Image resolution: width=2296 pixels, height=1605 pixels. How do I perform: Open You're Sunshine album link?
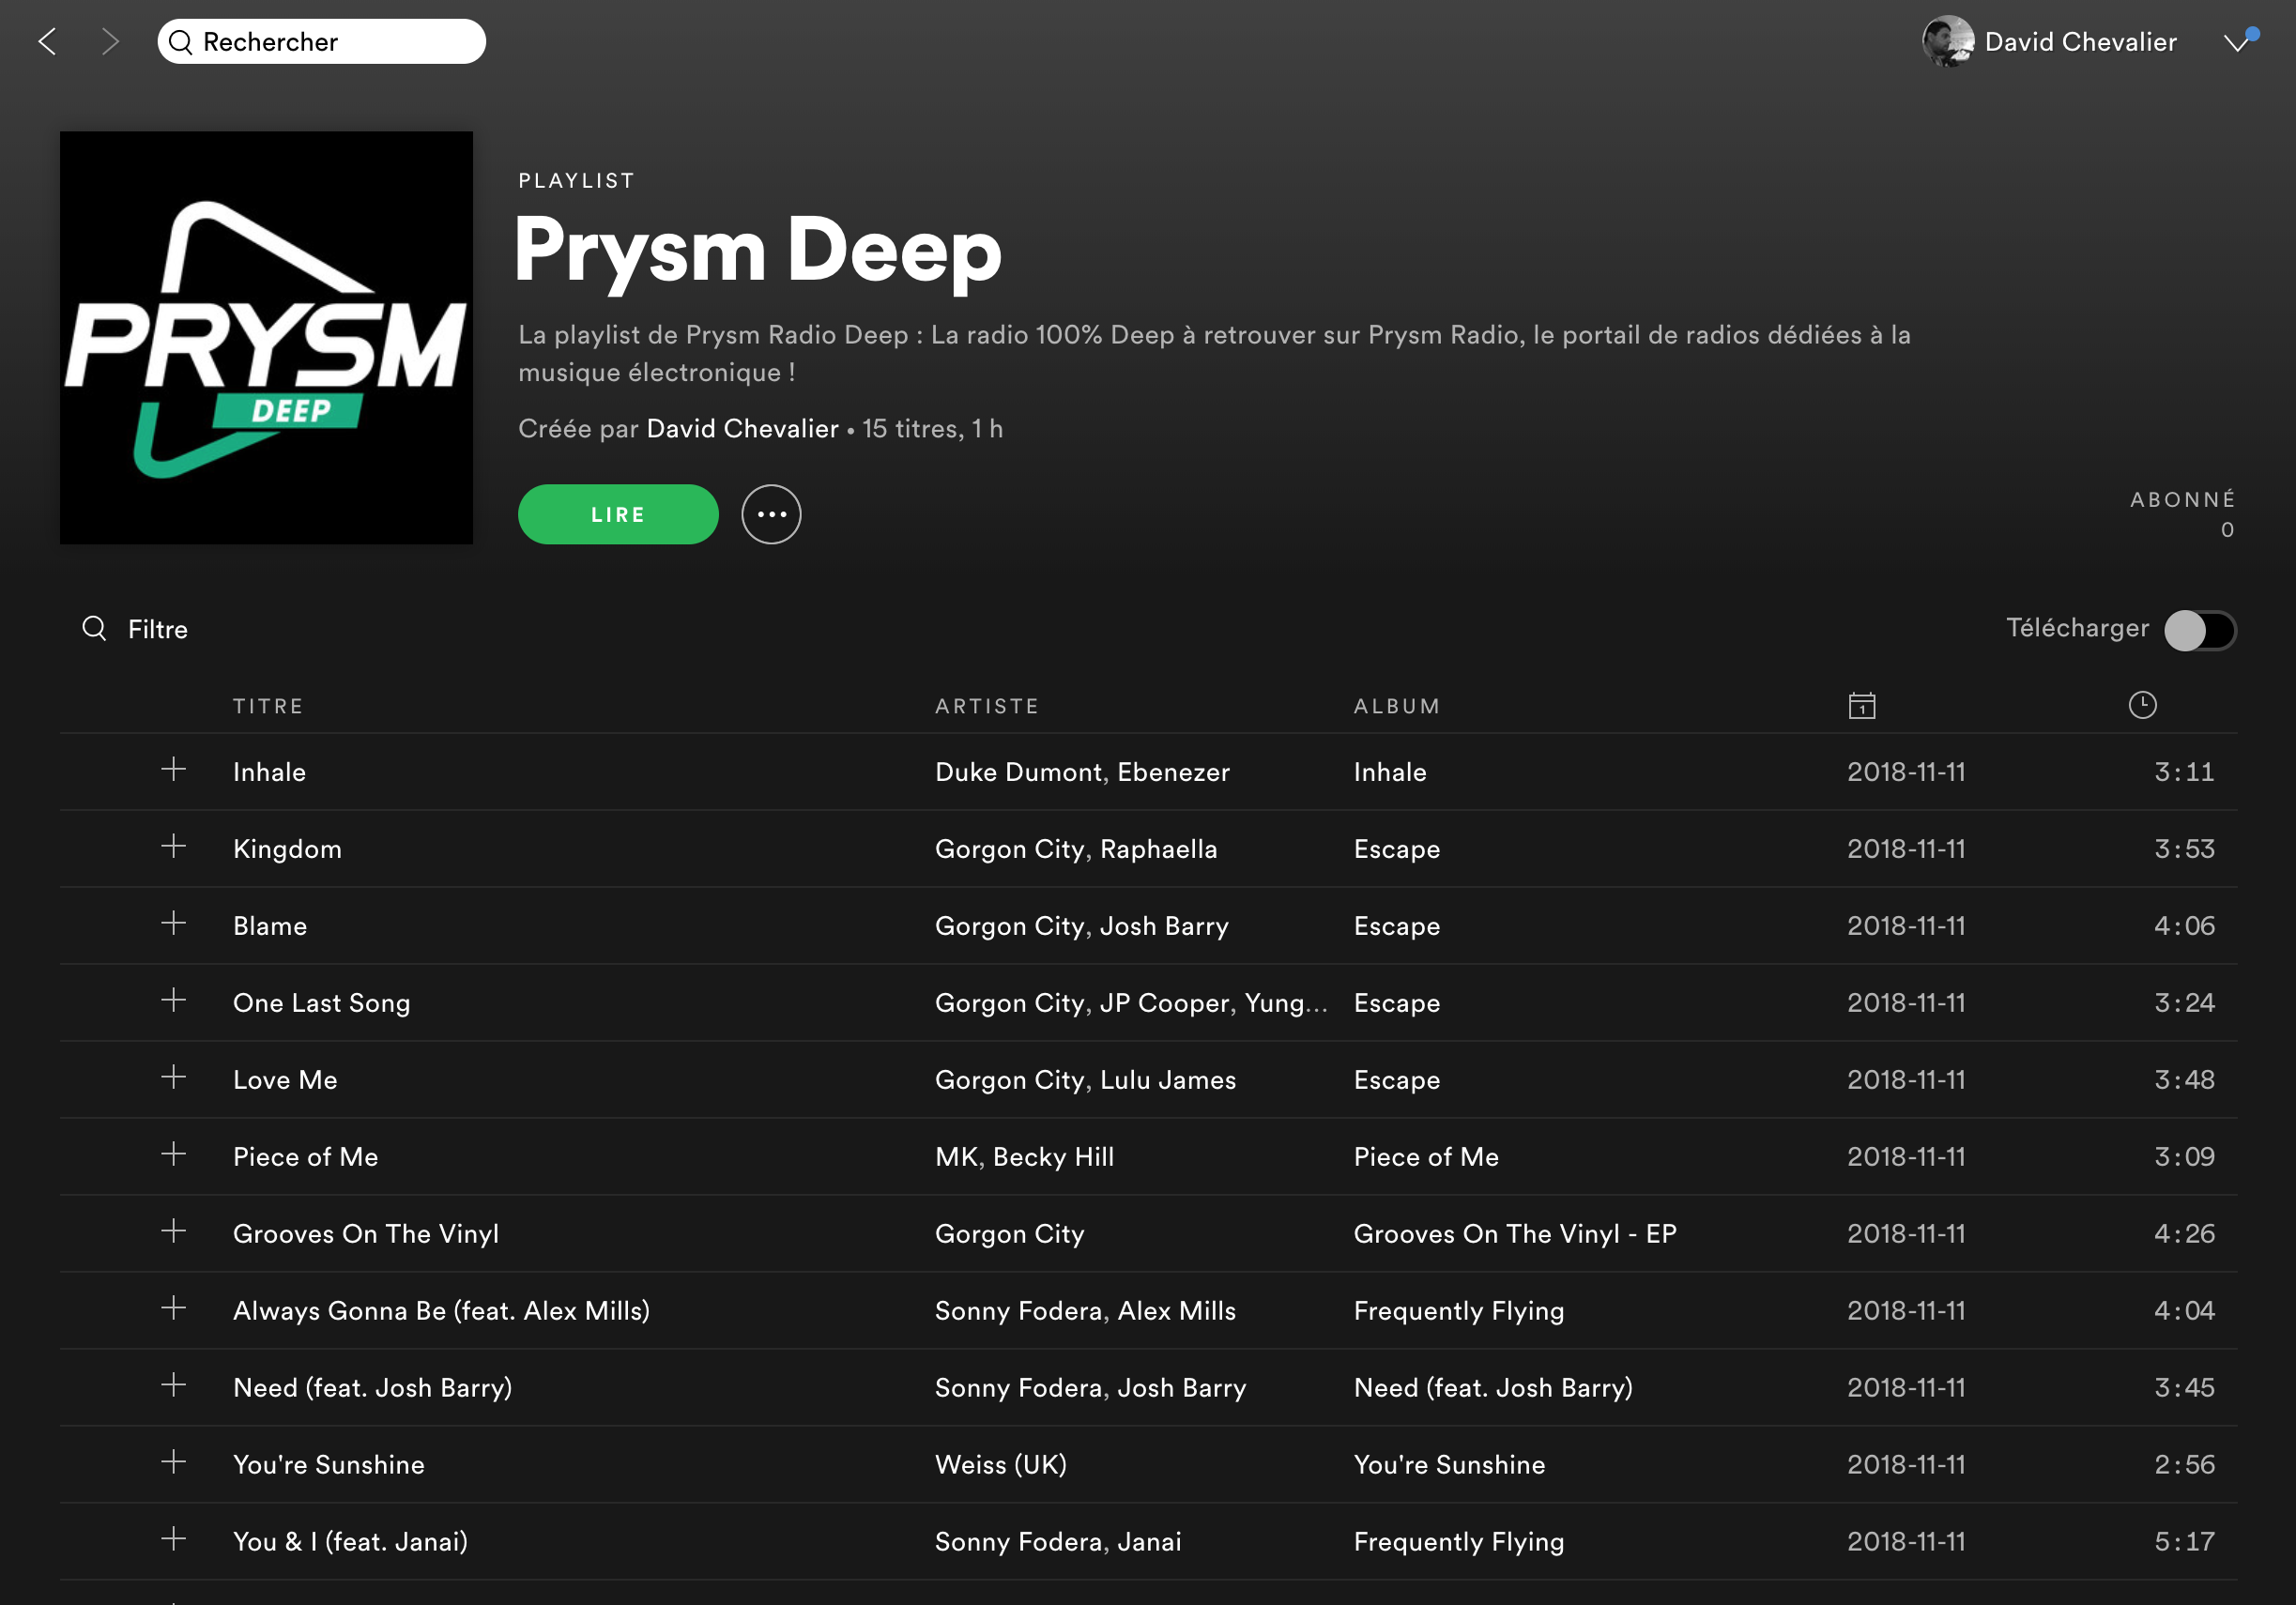[x=1449, y=1465]
